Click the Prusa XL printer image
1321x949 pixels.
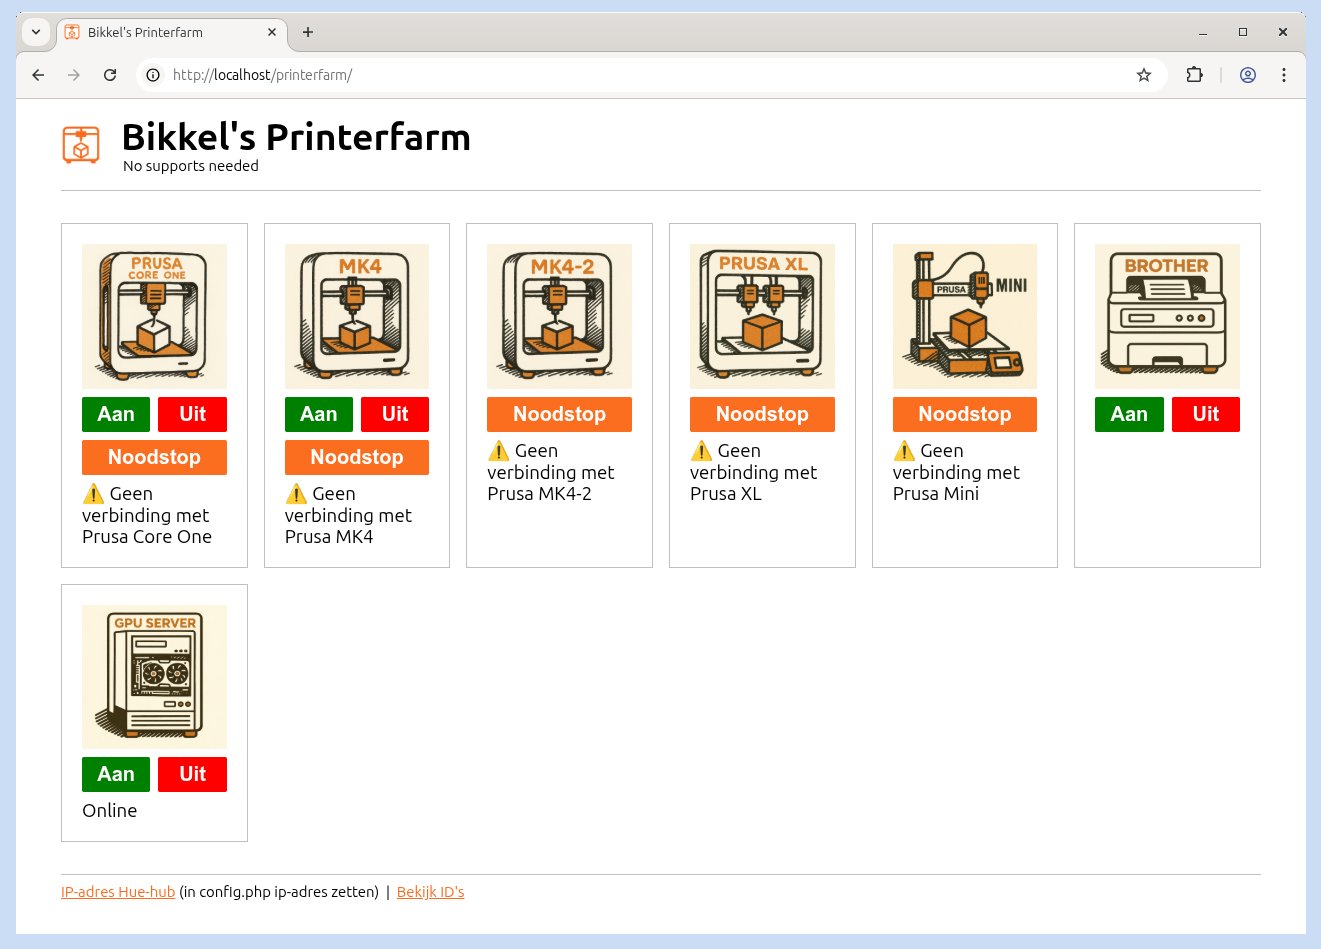[x=762, y=316]
